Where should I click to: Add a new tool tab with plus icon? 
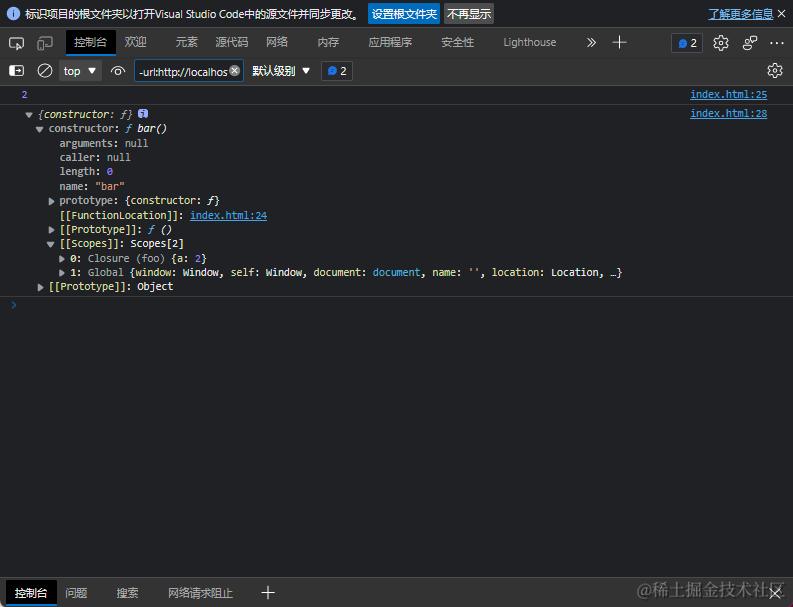619,42
